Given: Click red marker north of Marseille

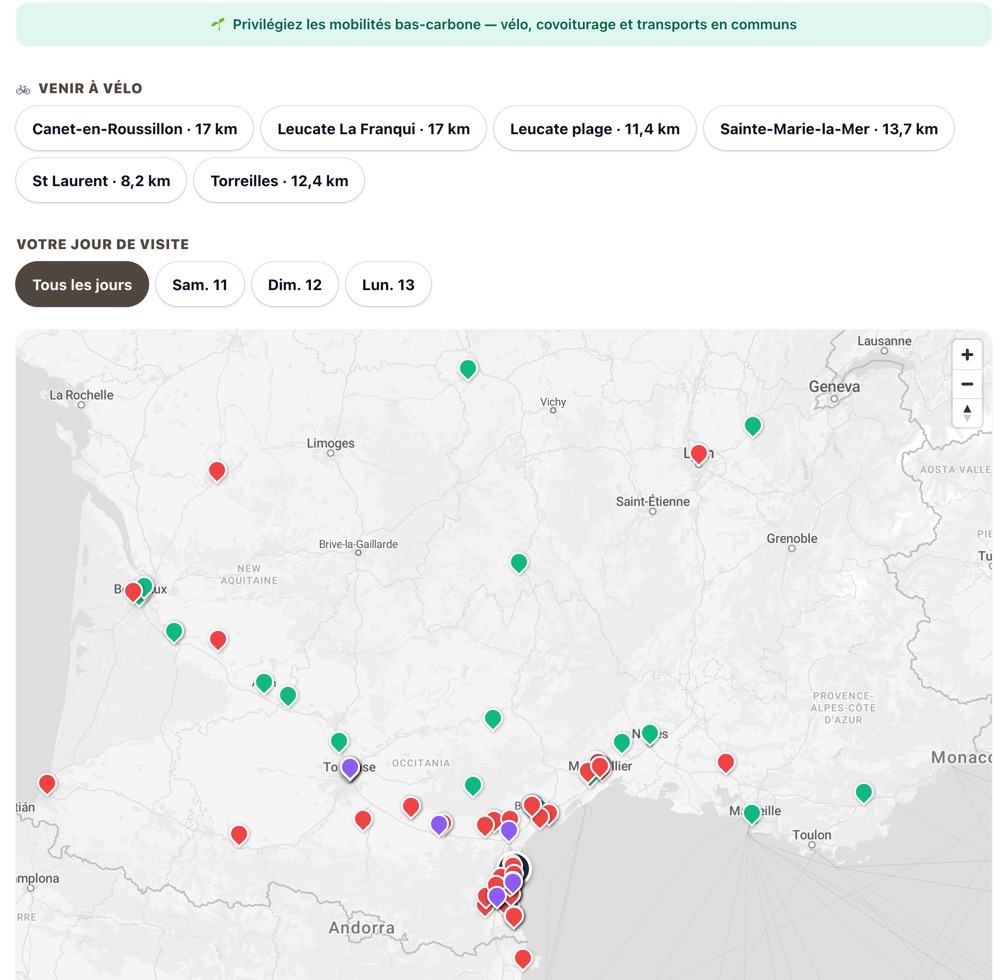Looking at the screenshot, I should (x=726, y=763).
